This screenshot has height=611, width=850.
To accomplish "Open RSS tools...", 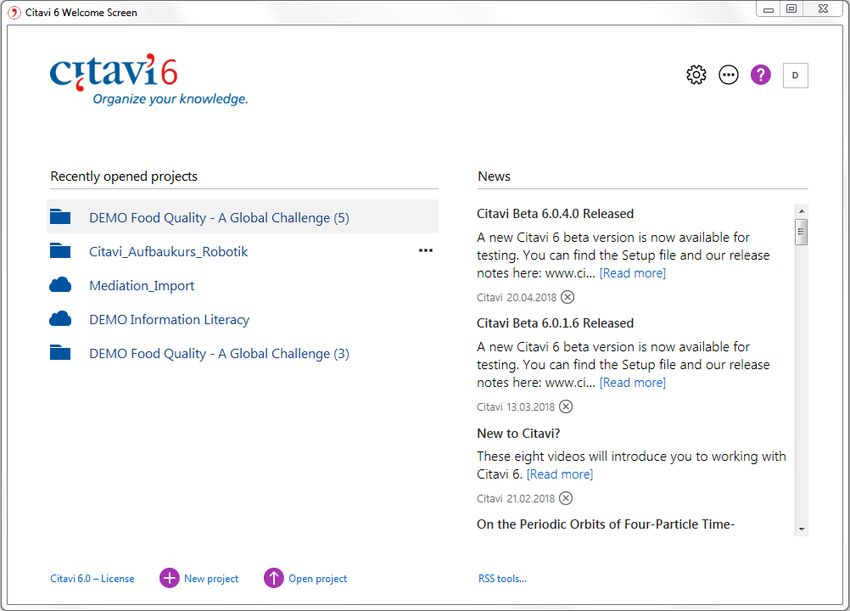I will [502, 578].
